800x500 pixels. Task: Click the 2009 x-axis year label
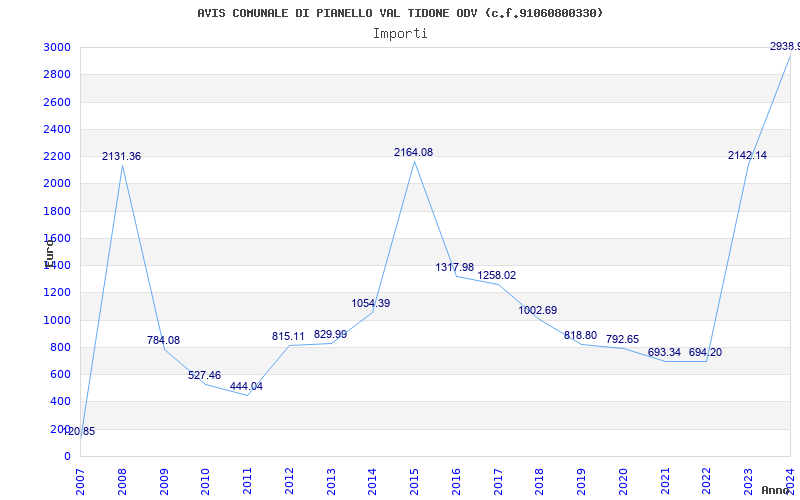164,481
